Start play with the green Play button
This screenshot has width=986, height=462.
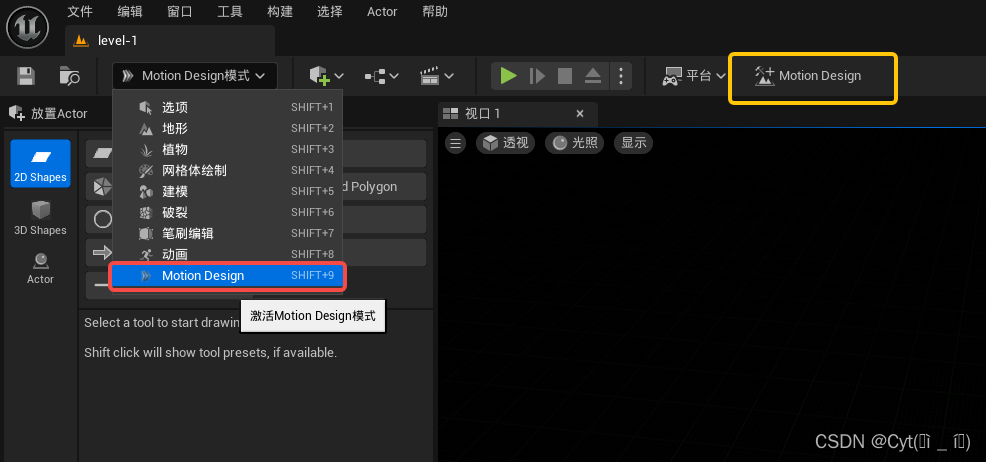pyautogui.click(x=508, y=76)
